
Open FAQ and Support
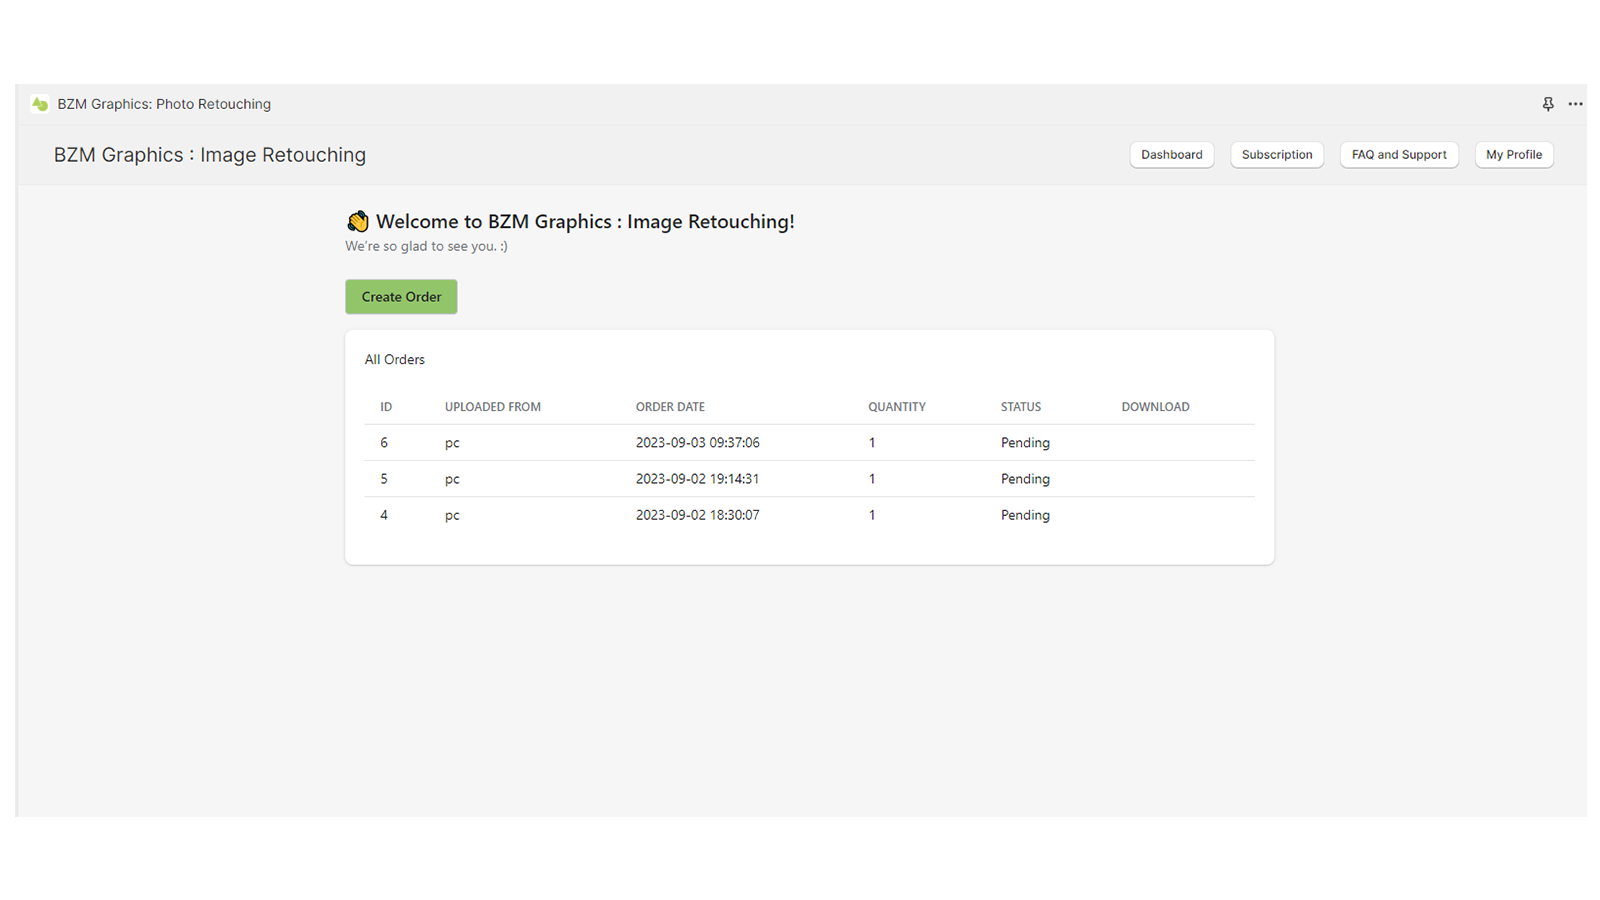(x=1399, y=155)
